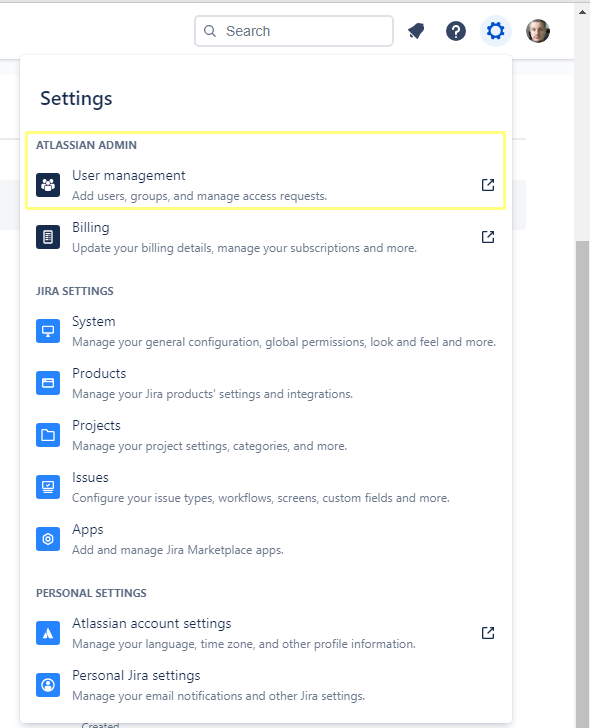Open Products settings

point(266,383)
